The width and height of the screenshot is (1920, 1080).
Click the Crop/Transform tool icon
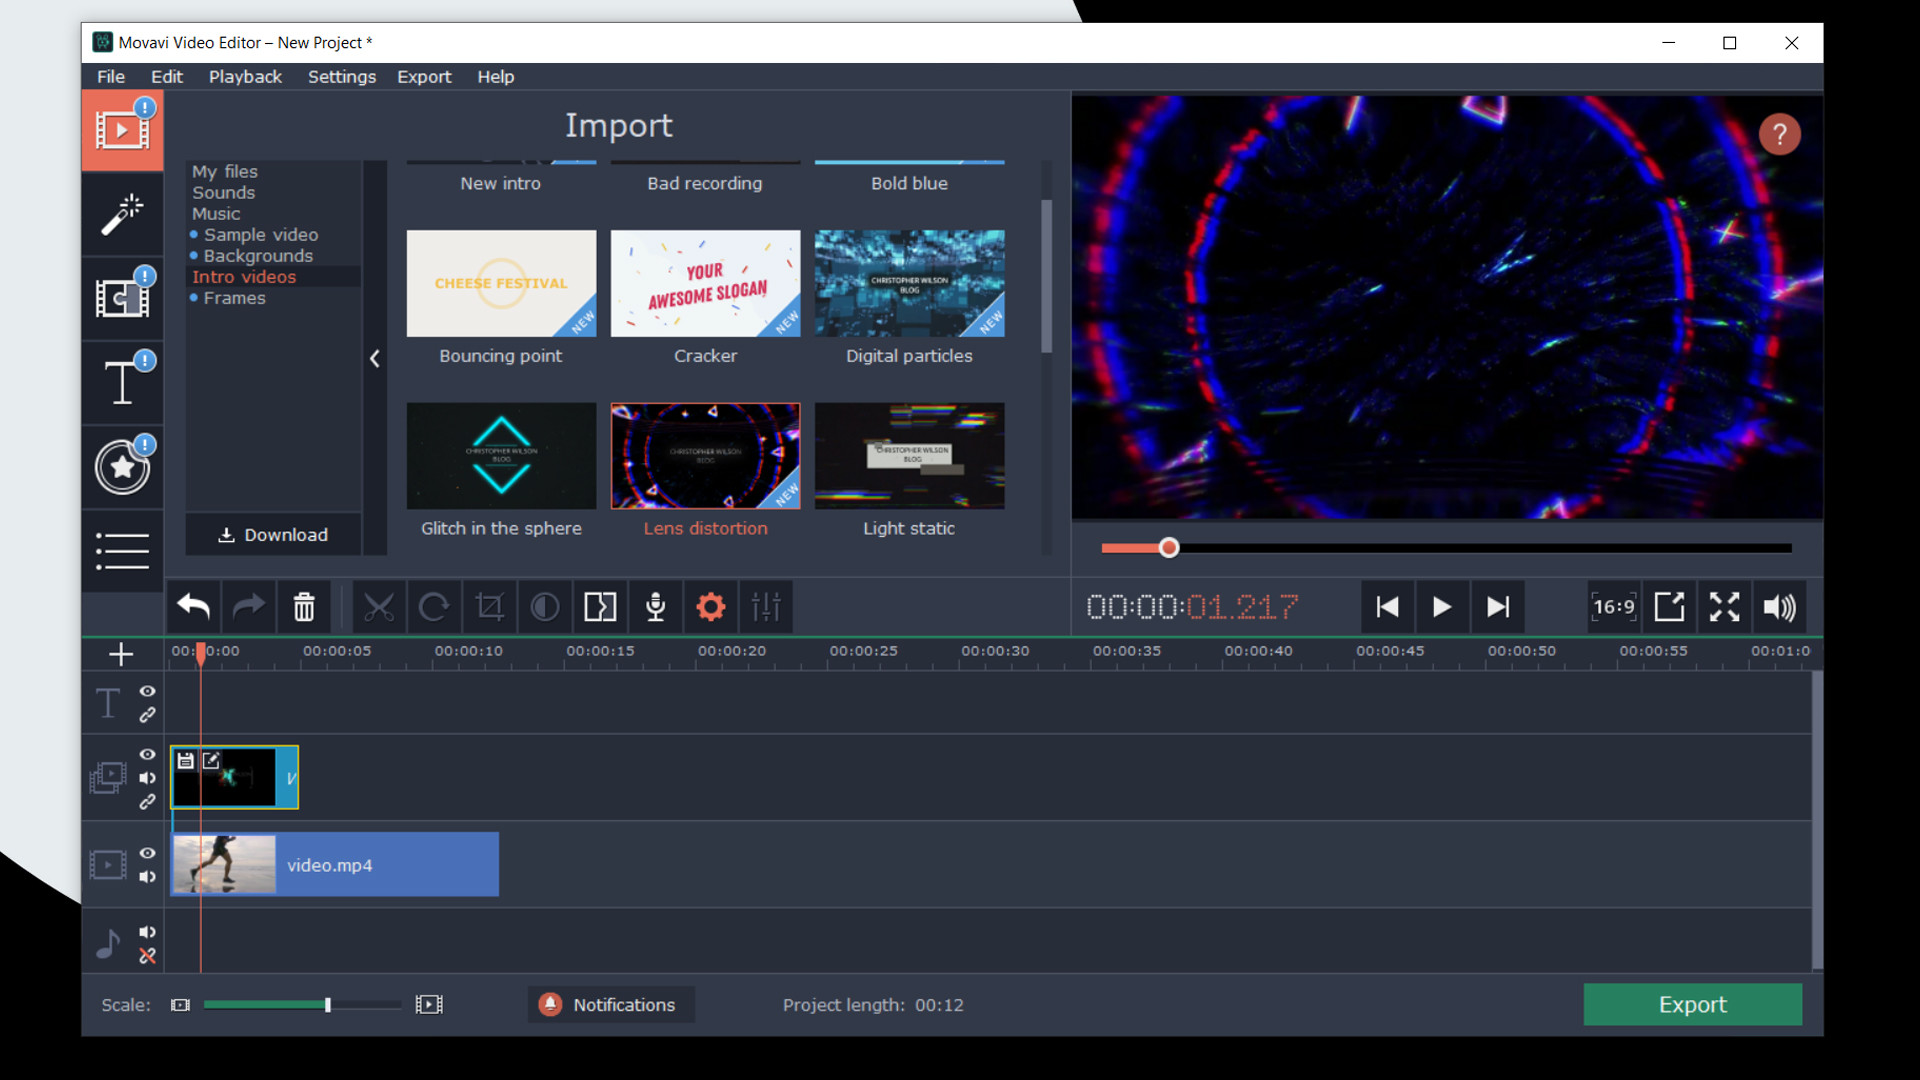(489, 607)
